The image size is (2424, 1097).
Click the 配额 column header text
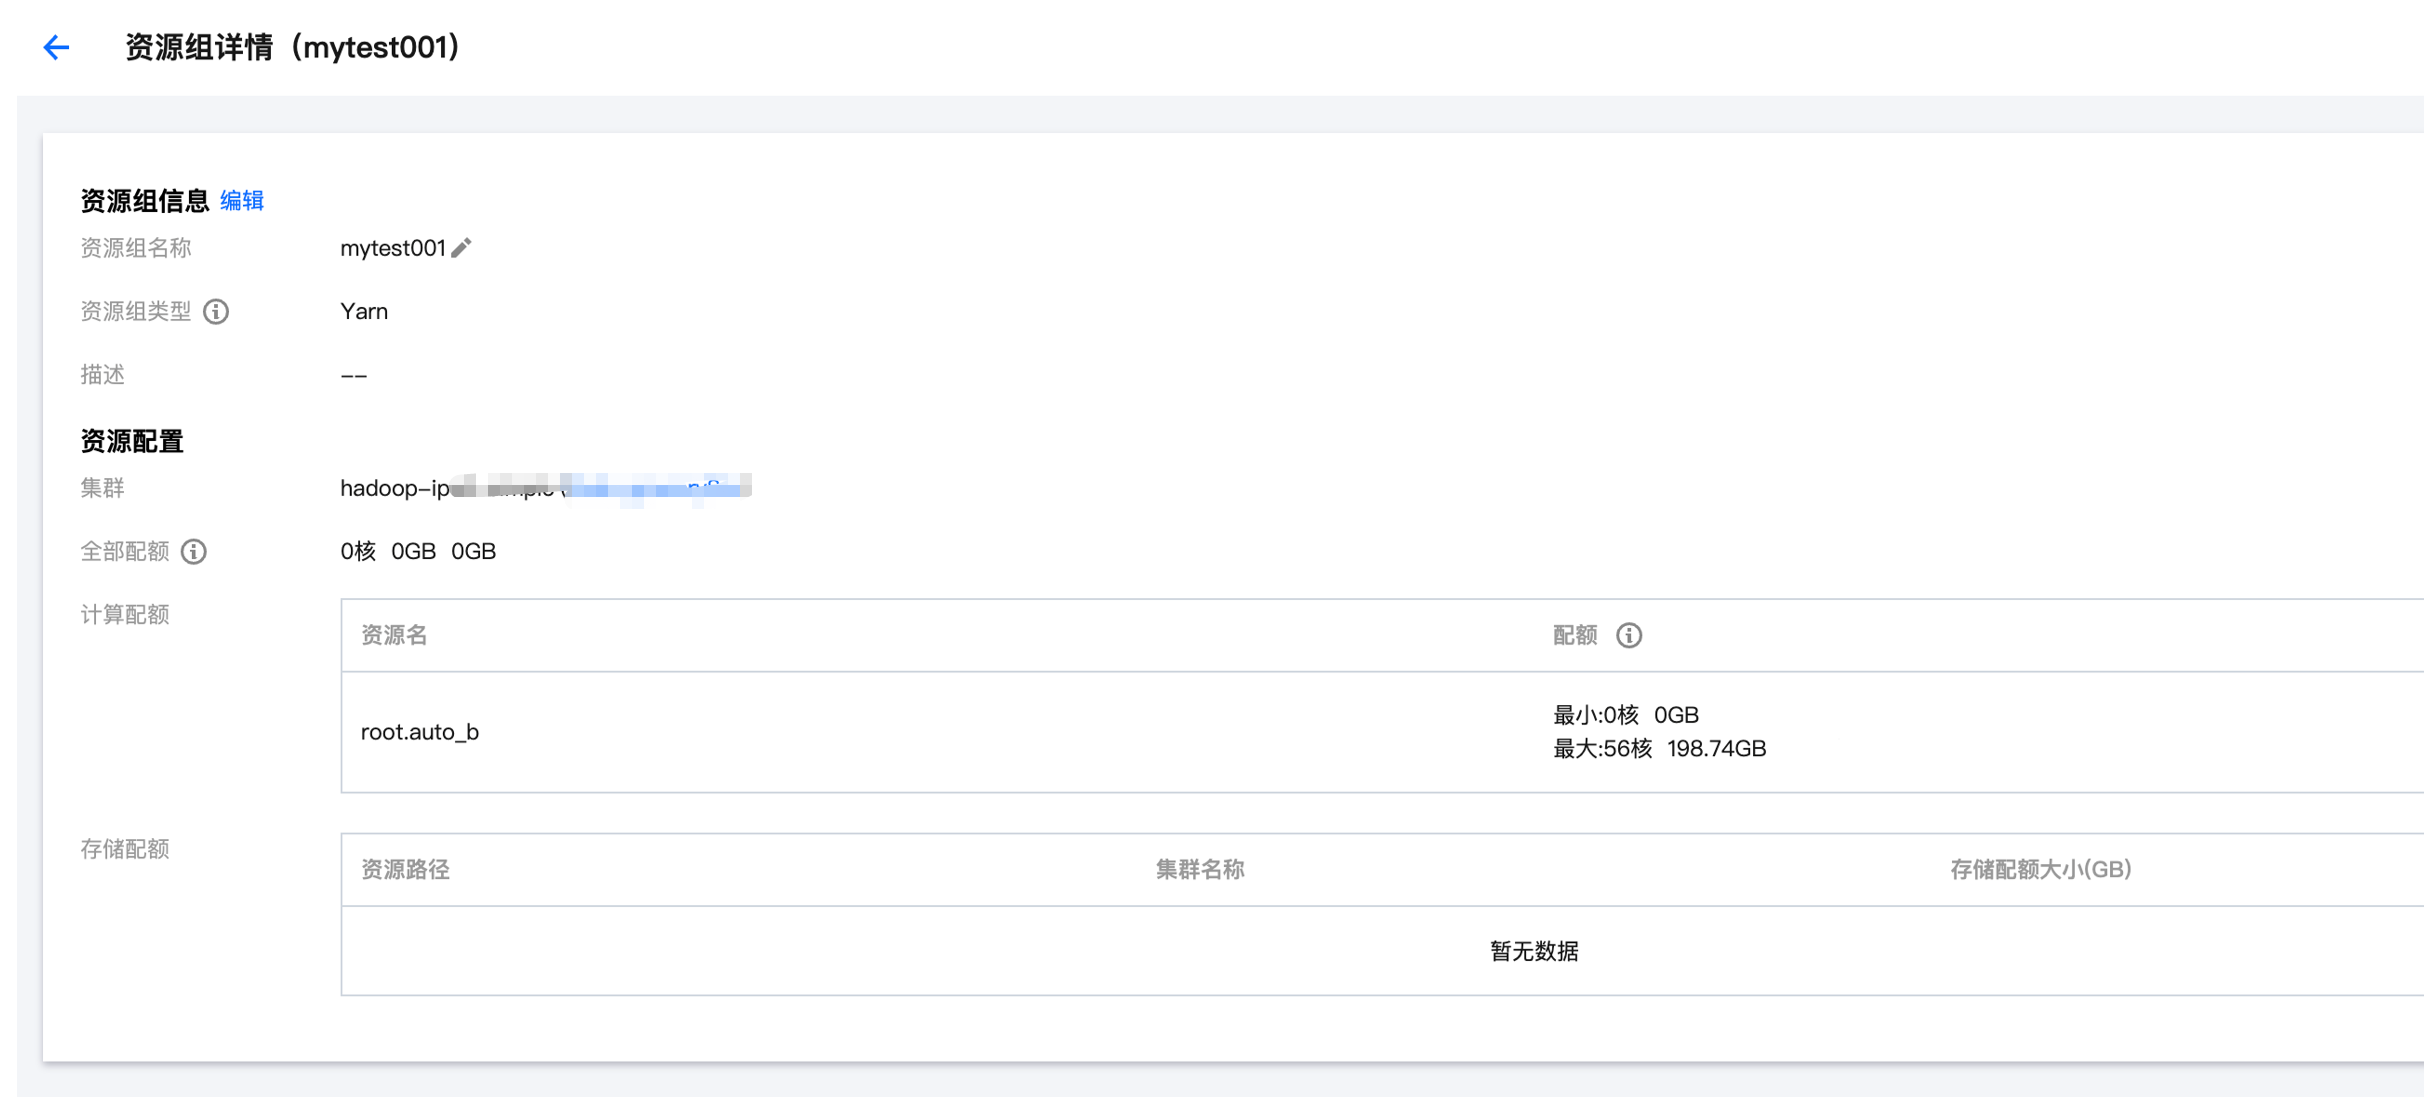click(1575, 635)
